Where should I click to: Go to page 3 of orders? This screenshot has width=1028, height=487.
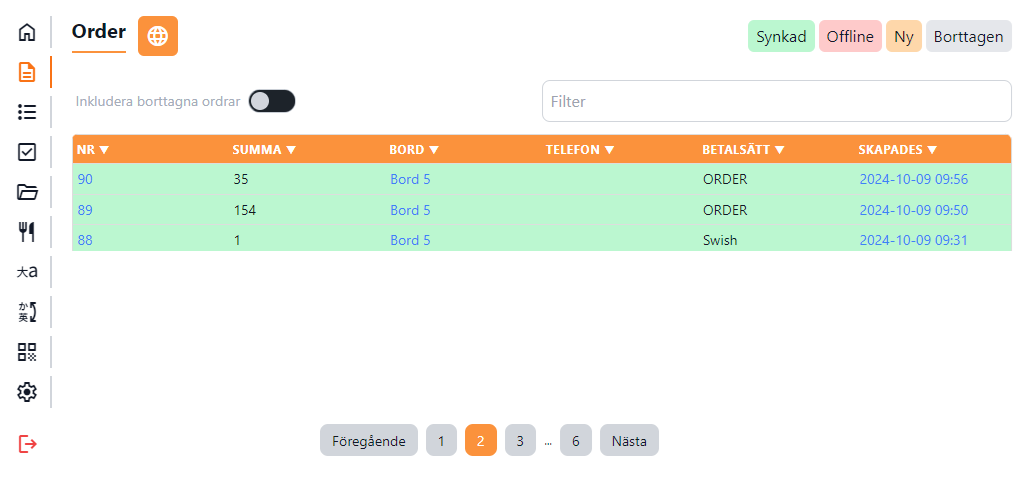(x=520, y=441)
